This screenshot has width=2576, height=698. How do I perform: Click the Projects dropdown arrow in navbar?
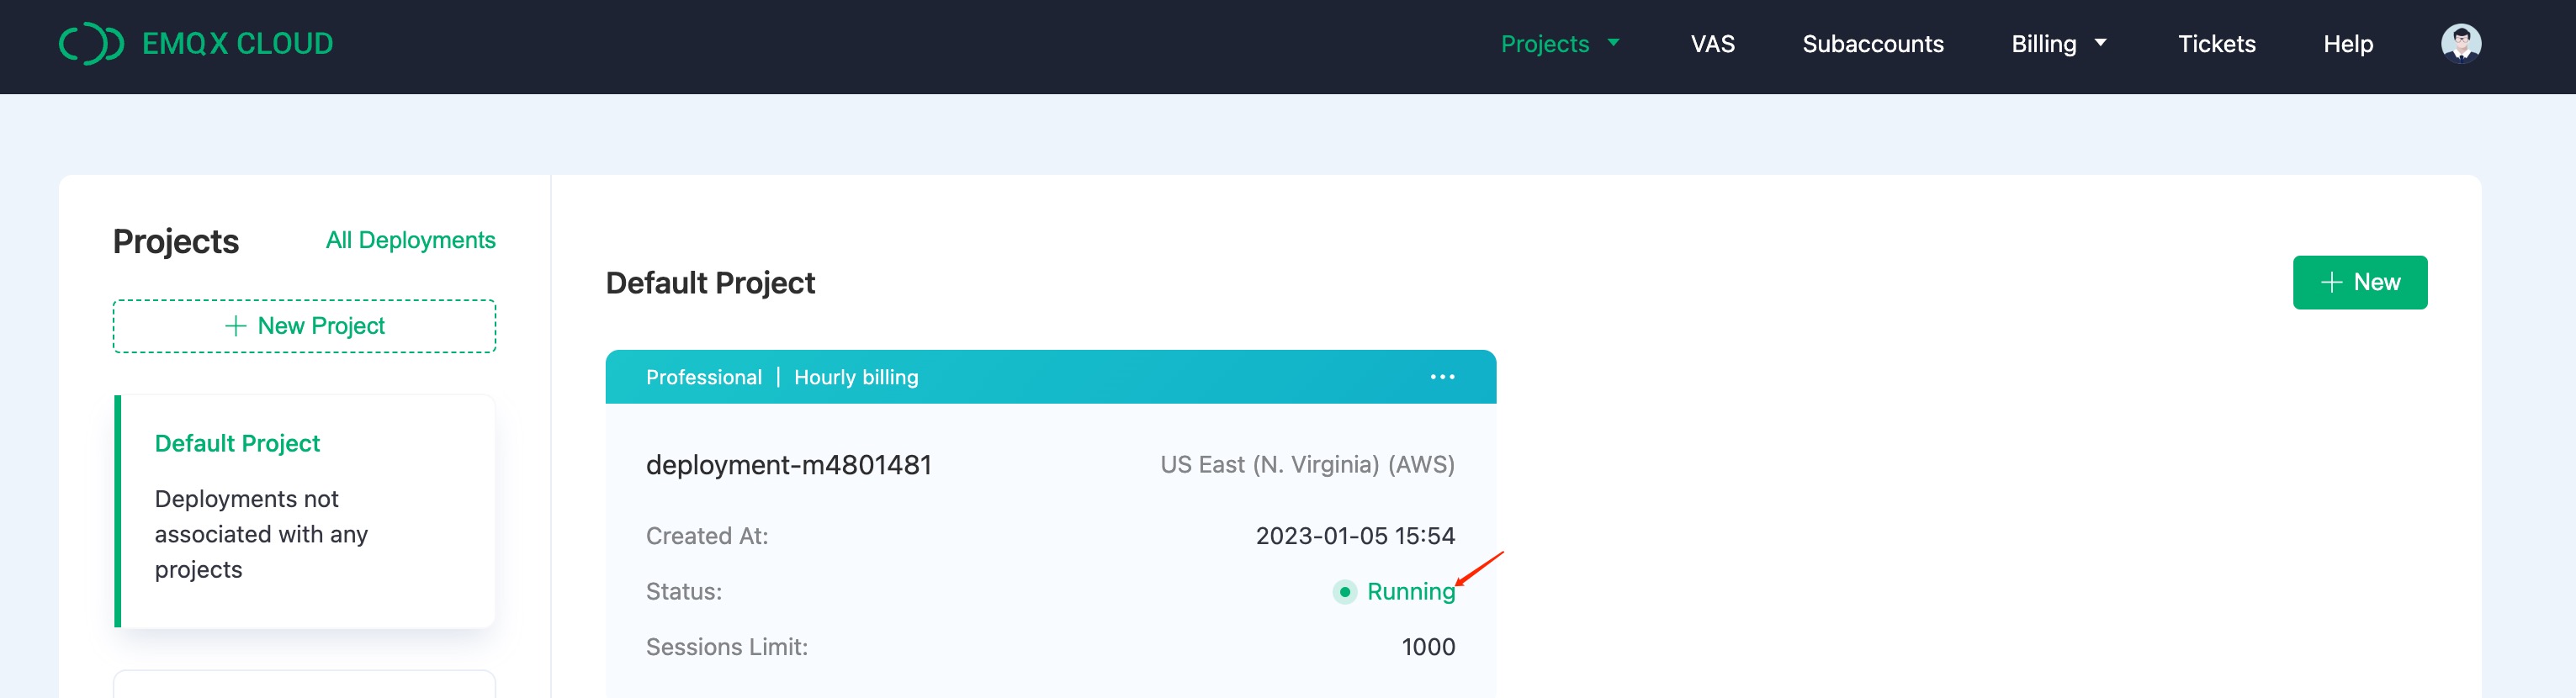tap(1614, 44)
